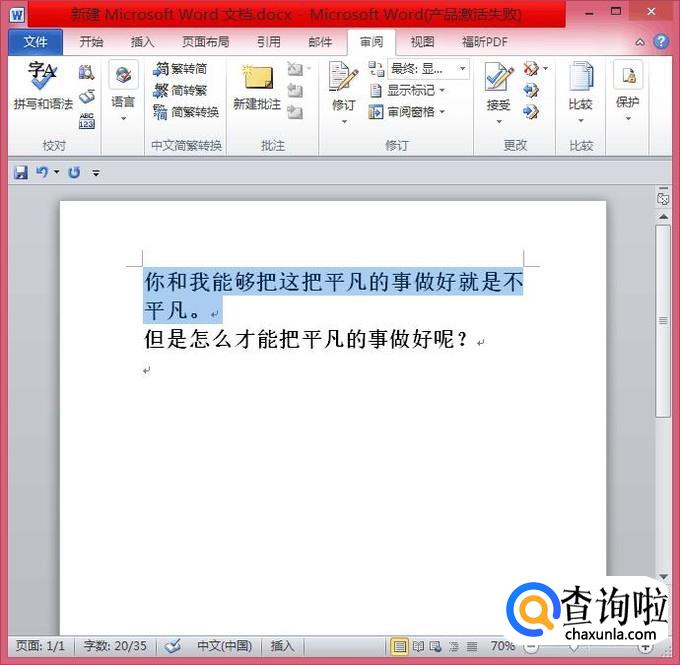This screenshot has height=665, width=680.
Task: Save document with the floppy disk icon
Action: point(20,173)
